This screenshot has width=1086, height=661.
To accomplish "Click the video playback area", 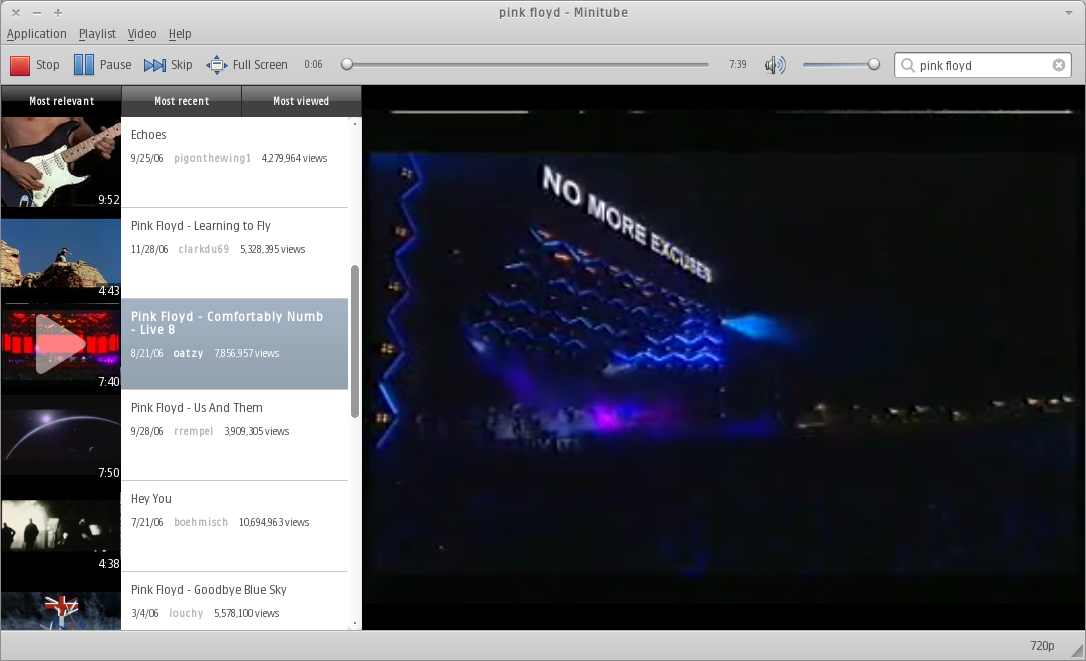I will click(724, 358).
